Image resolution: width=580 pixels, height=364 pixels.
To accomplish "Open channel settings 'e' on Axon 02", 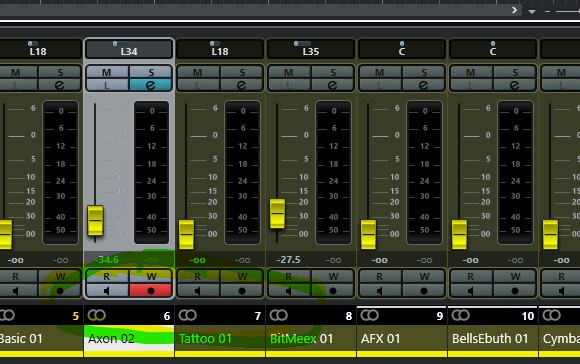I will [x=151, y=85].
